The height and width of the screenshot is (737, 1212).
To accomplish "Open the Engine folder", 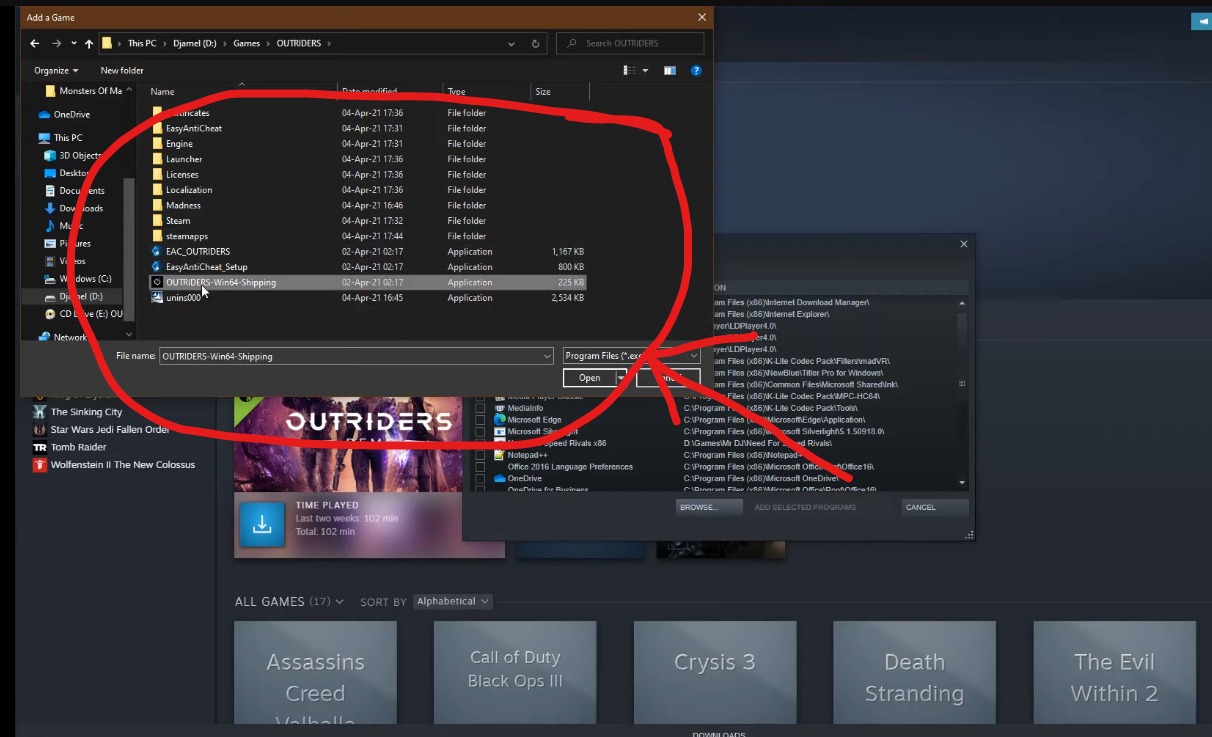I will tap(179, 144).
